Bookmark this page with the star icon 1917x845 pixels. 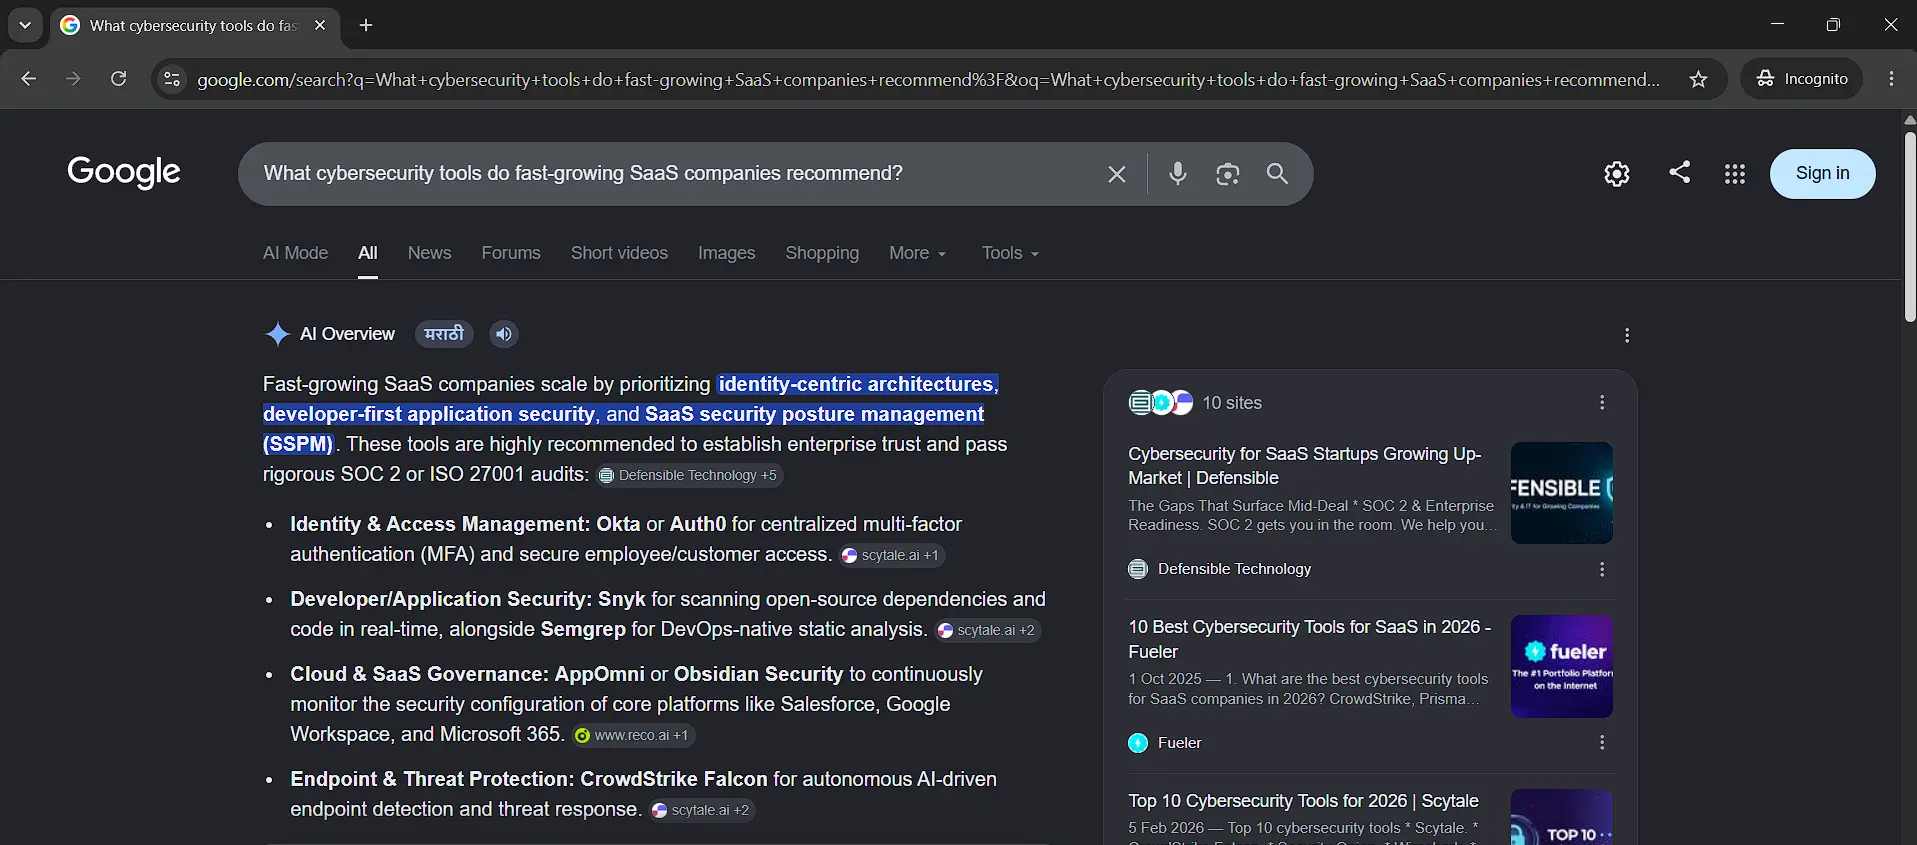pyautogui.click(x=1698, y=79)
